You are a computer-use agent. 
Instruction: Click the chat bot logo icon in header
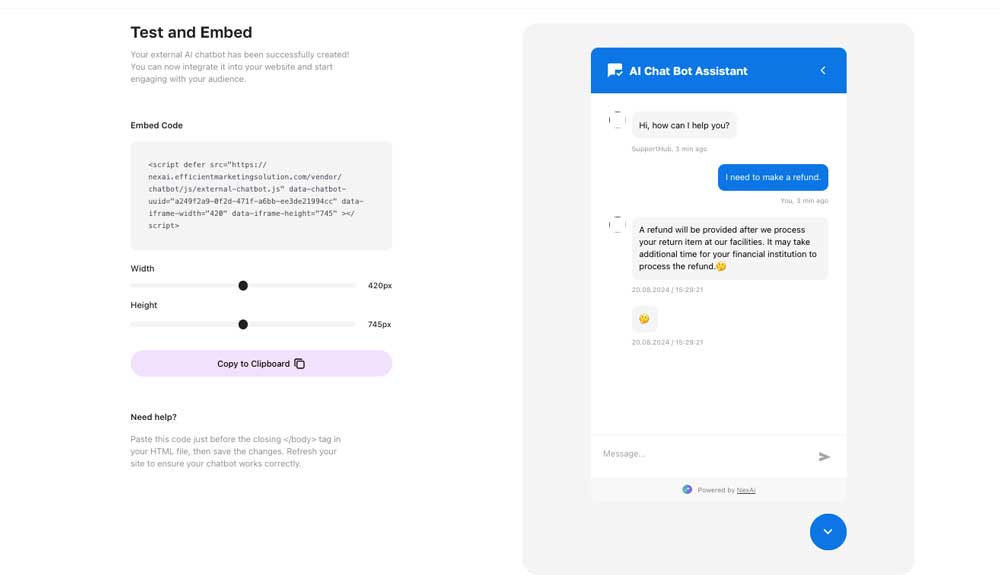[x=615, y=71]
